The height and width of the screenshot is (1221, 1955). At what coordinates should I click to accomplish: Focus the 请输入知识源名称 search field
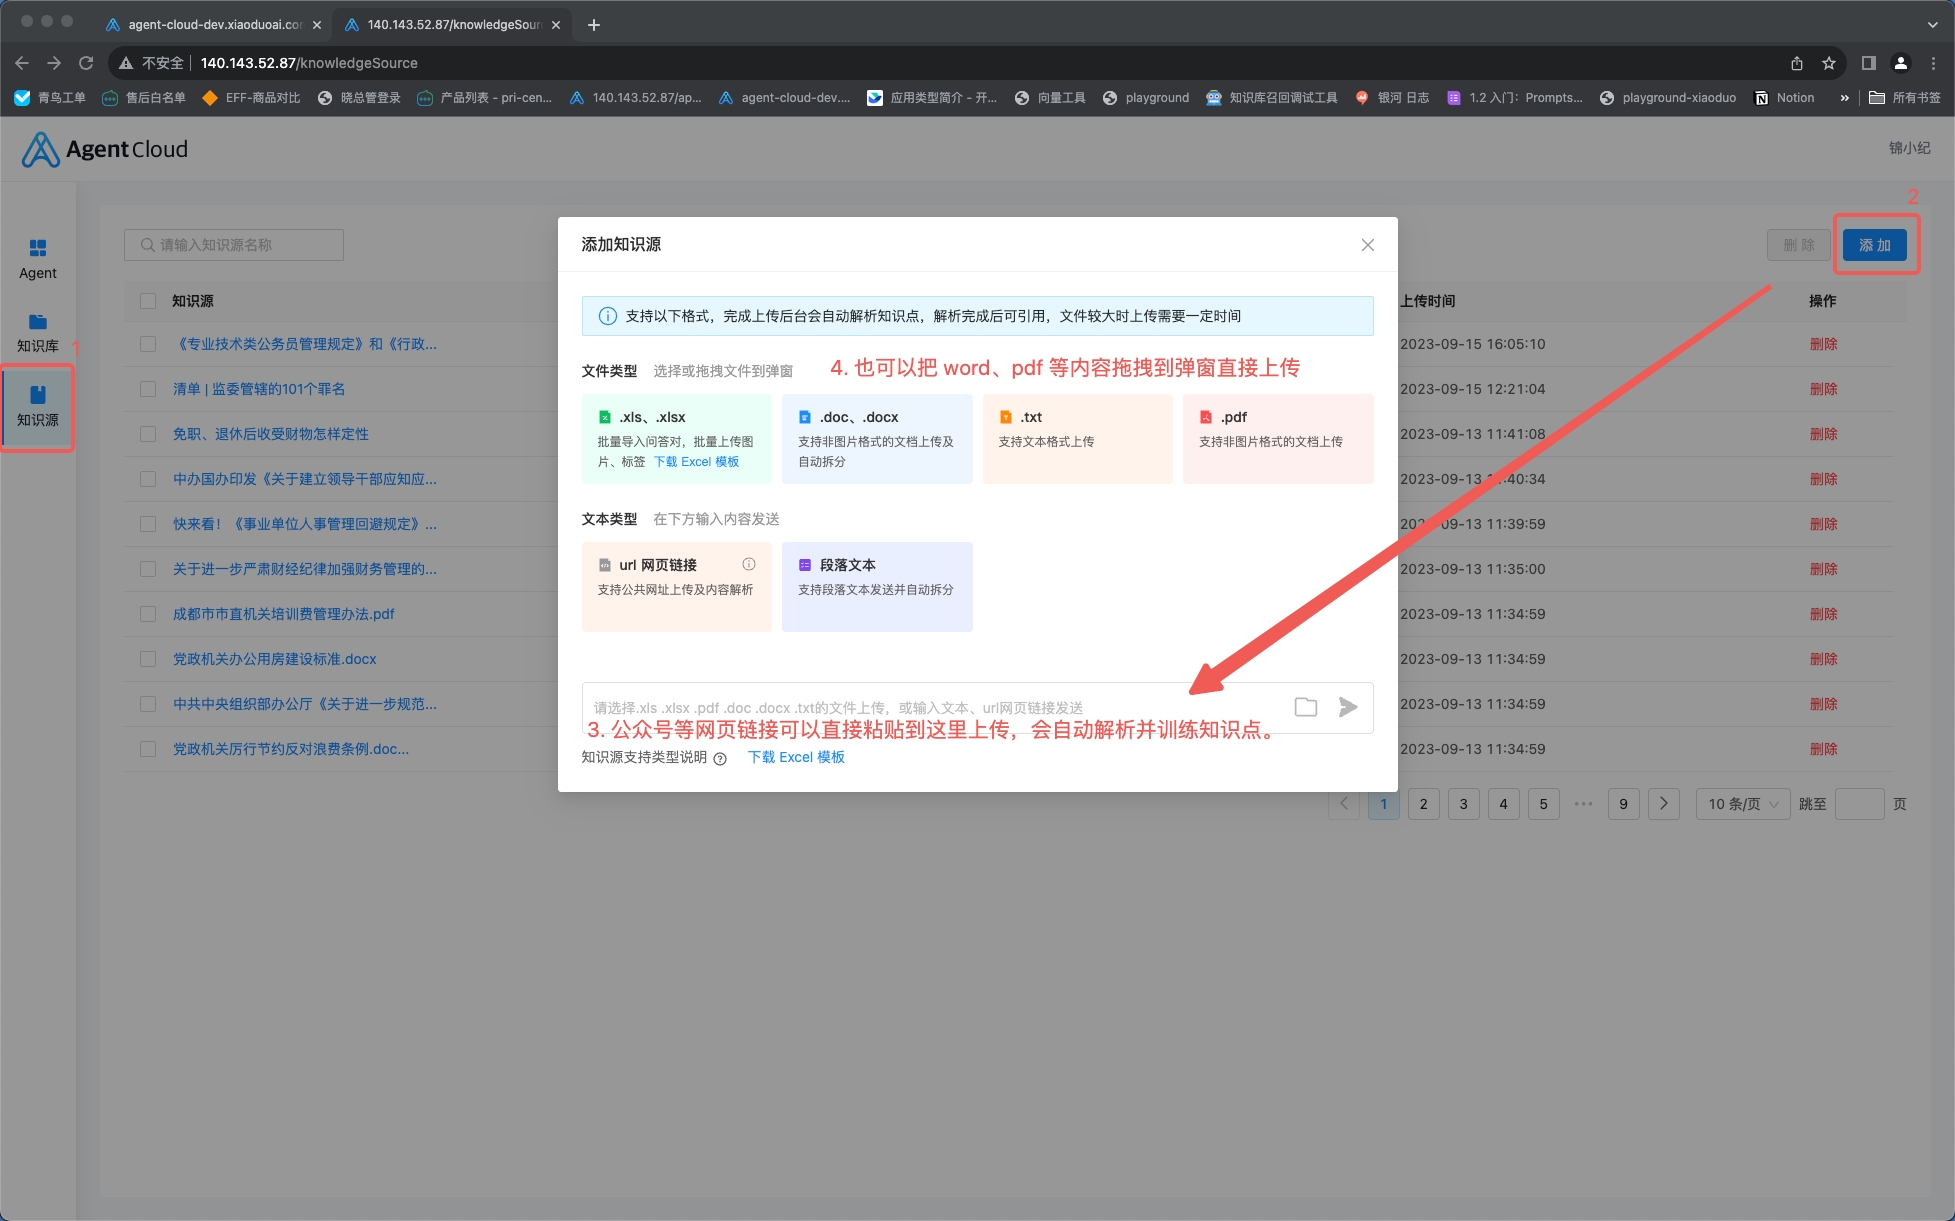click(234, 245)
